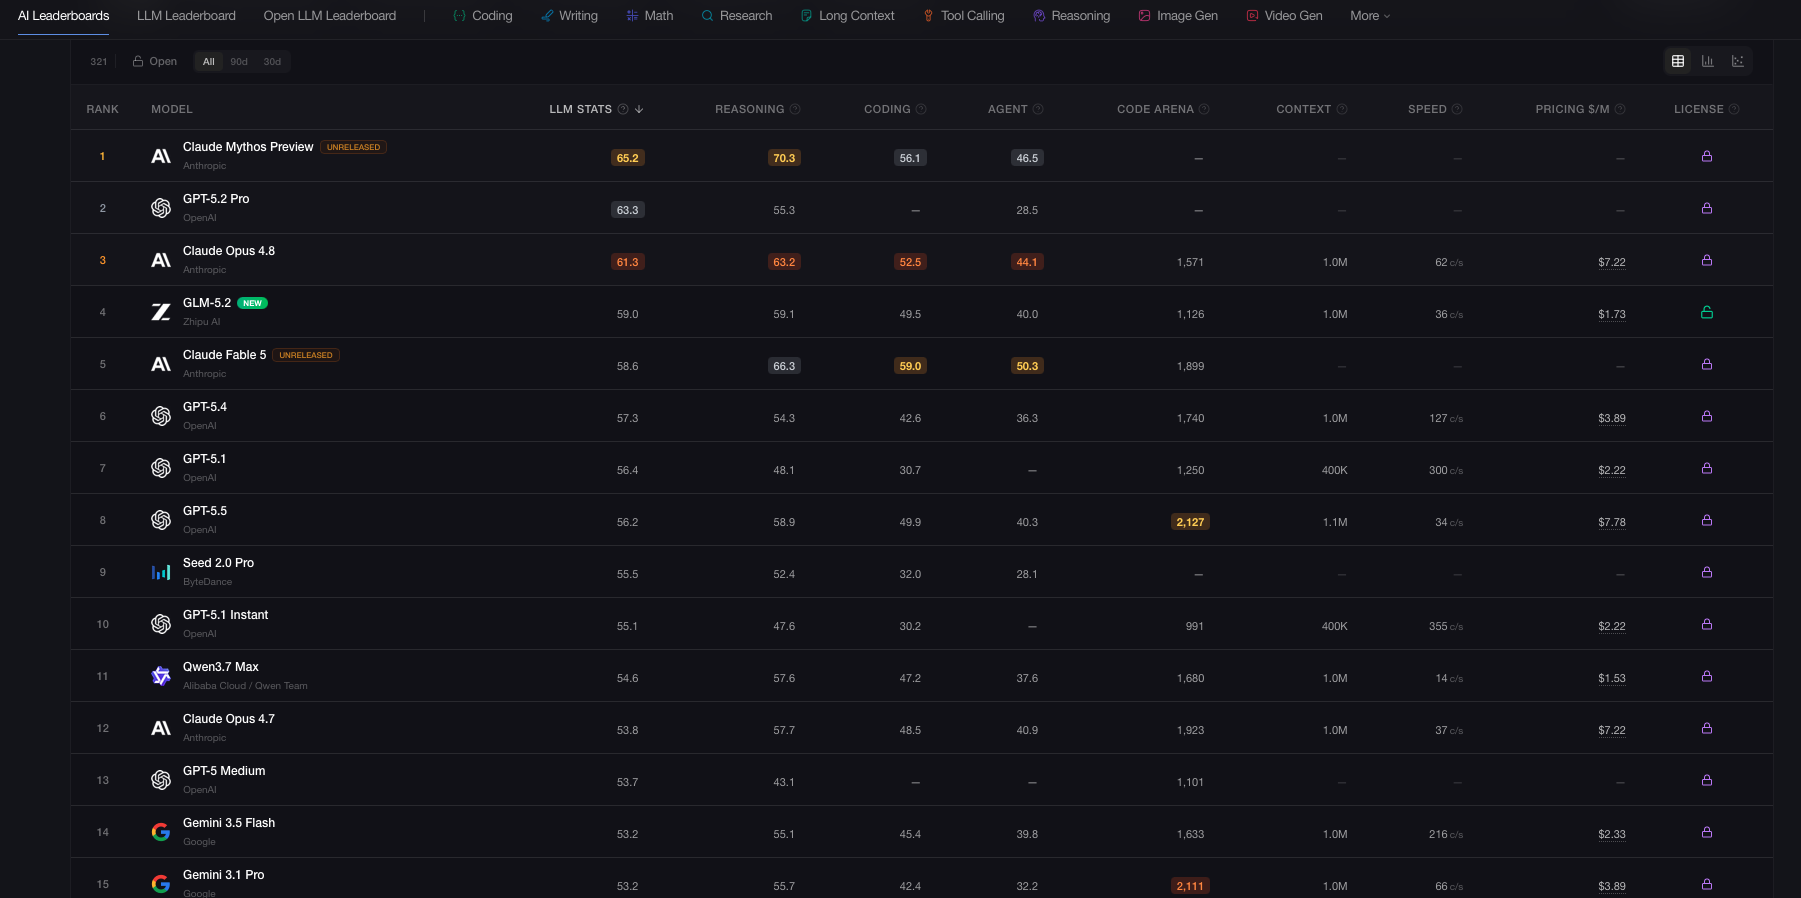Viewport: 1801px width, 898px height.
Task: Click the info icon next to LLM STATS header
Action: point(623,109)
